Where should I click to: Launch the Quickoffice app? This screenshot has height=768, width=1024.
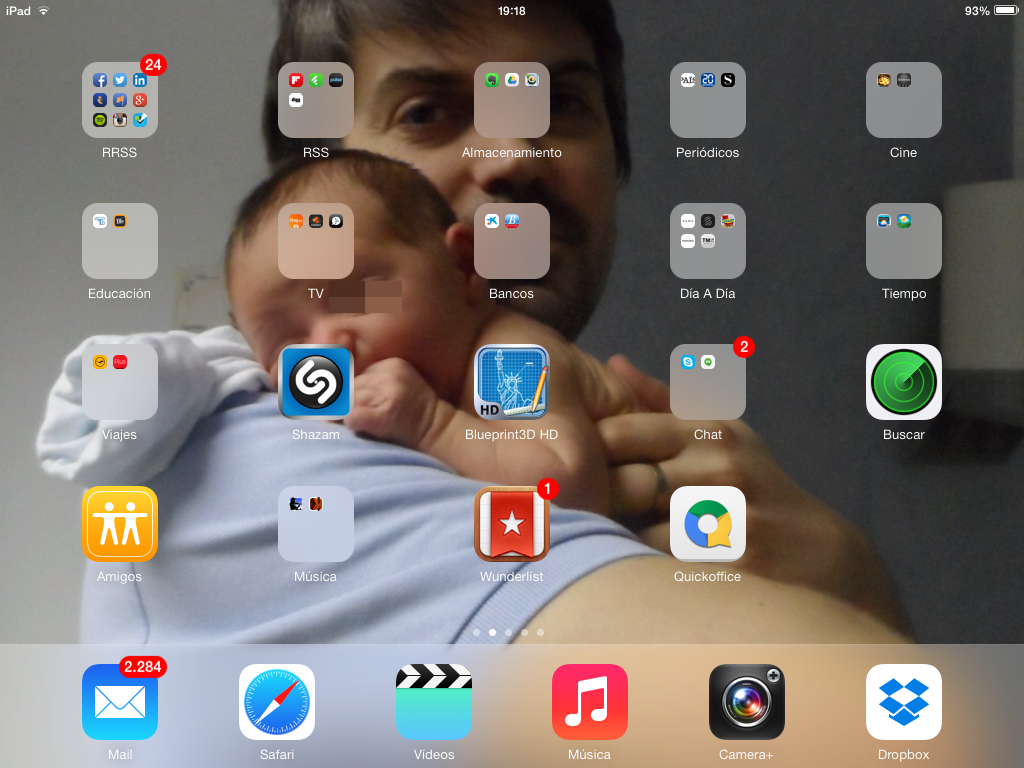[x=707, y=524]
